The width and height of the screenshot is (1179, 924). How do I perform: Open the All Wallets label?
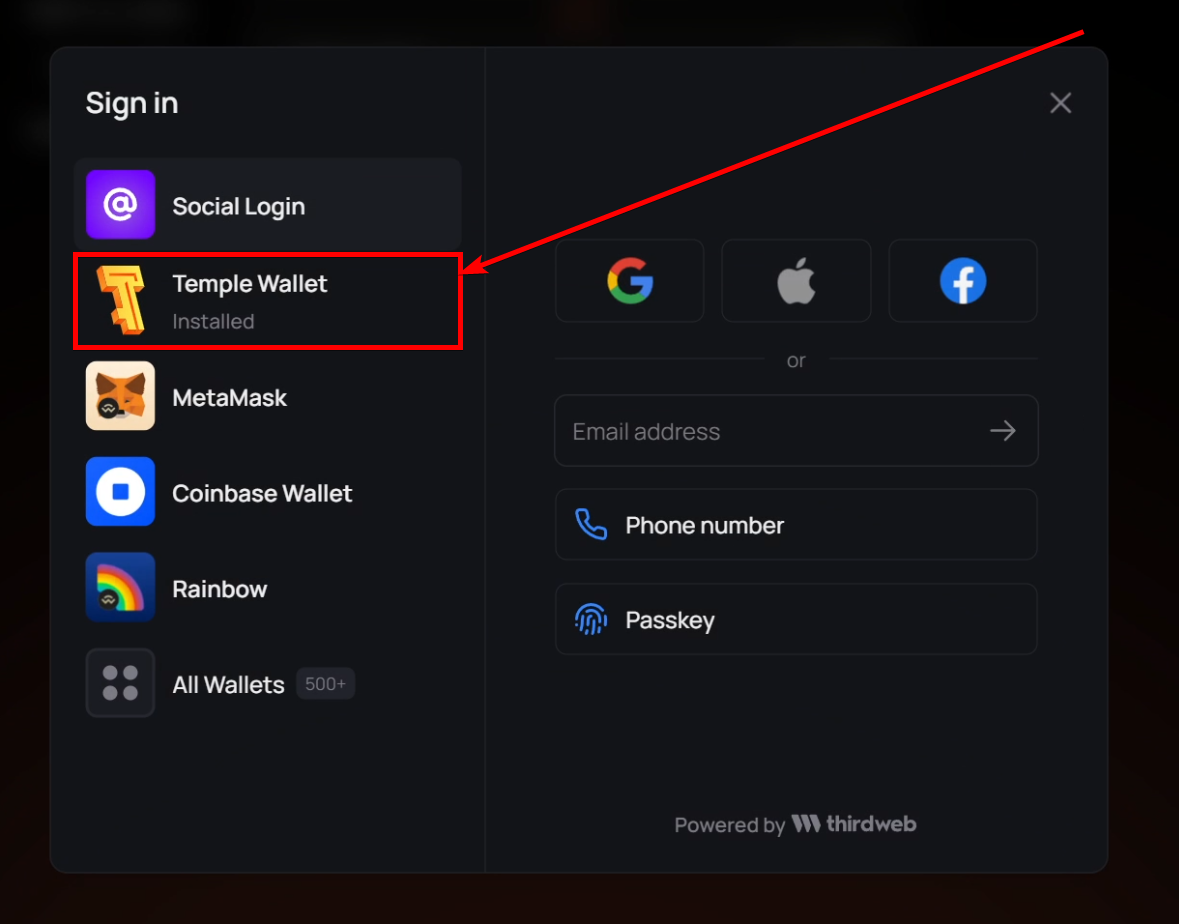(x=229, y=684)
